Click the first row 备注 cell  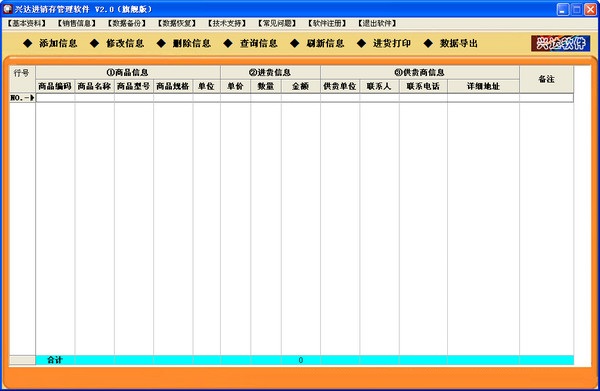(x=546, y=98)
